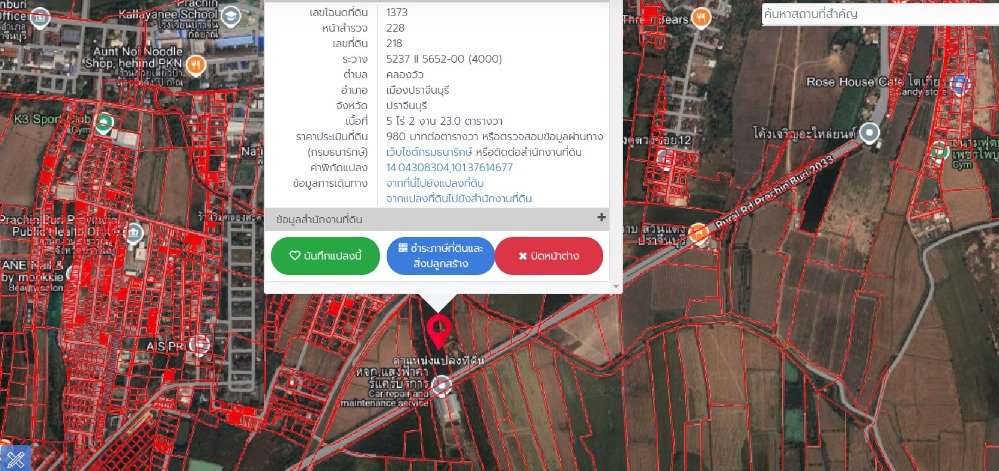This screenshot has width=999, height=471.
Task: Click the K3 Sport Club gym marker
Action: pos(104,122)
